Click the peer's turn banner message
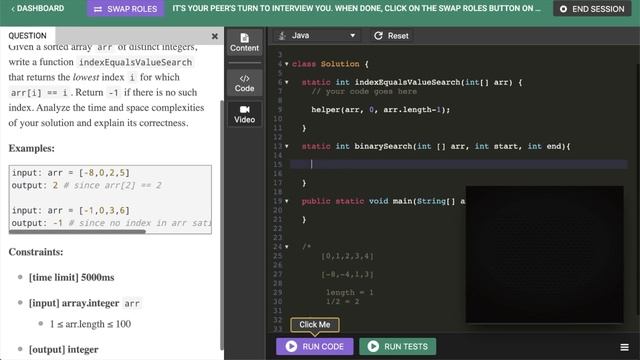 [x=356, y=9]
